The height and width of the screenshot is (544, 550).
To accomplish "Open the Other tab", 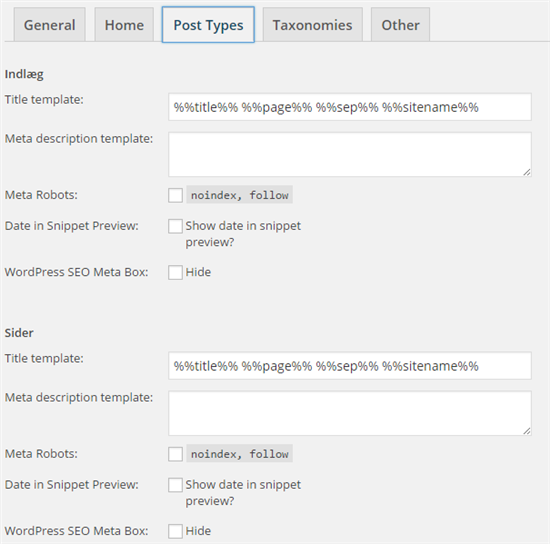I will (400, 25).
